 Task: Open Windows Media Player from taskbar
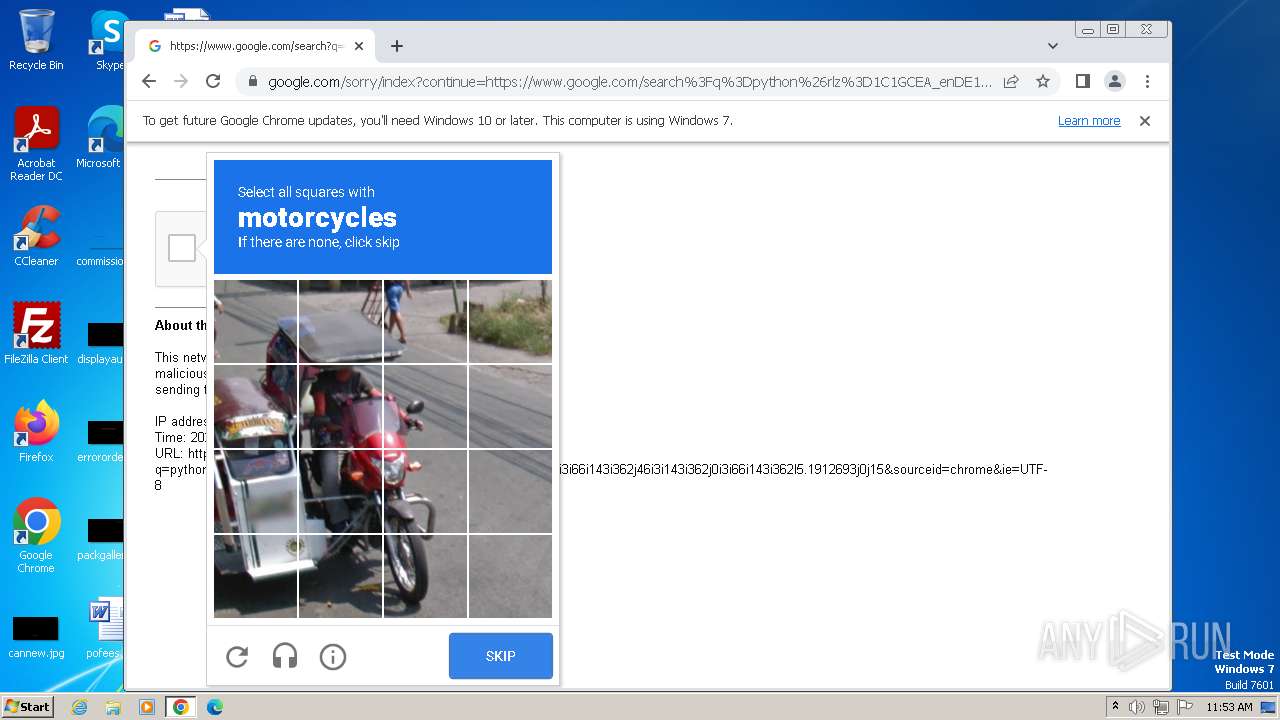(146, 707)
